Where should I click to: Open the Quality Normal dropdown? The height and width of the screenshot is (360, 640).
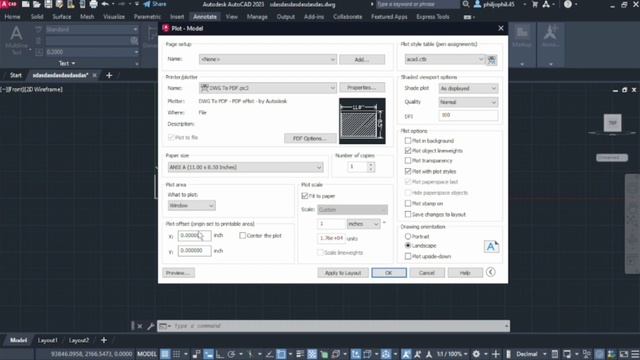[x=468, y=102]
